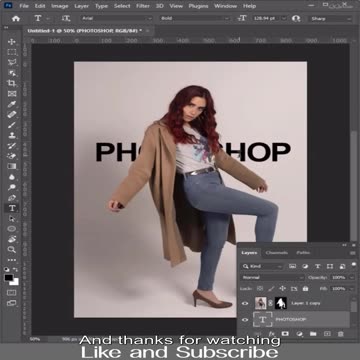The height and width of the screenshot is (360, 360).
Task: Create a new group folder
Action: click(x=313, y=333)
